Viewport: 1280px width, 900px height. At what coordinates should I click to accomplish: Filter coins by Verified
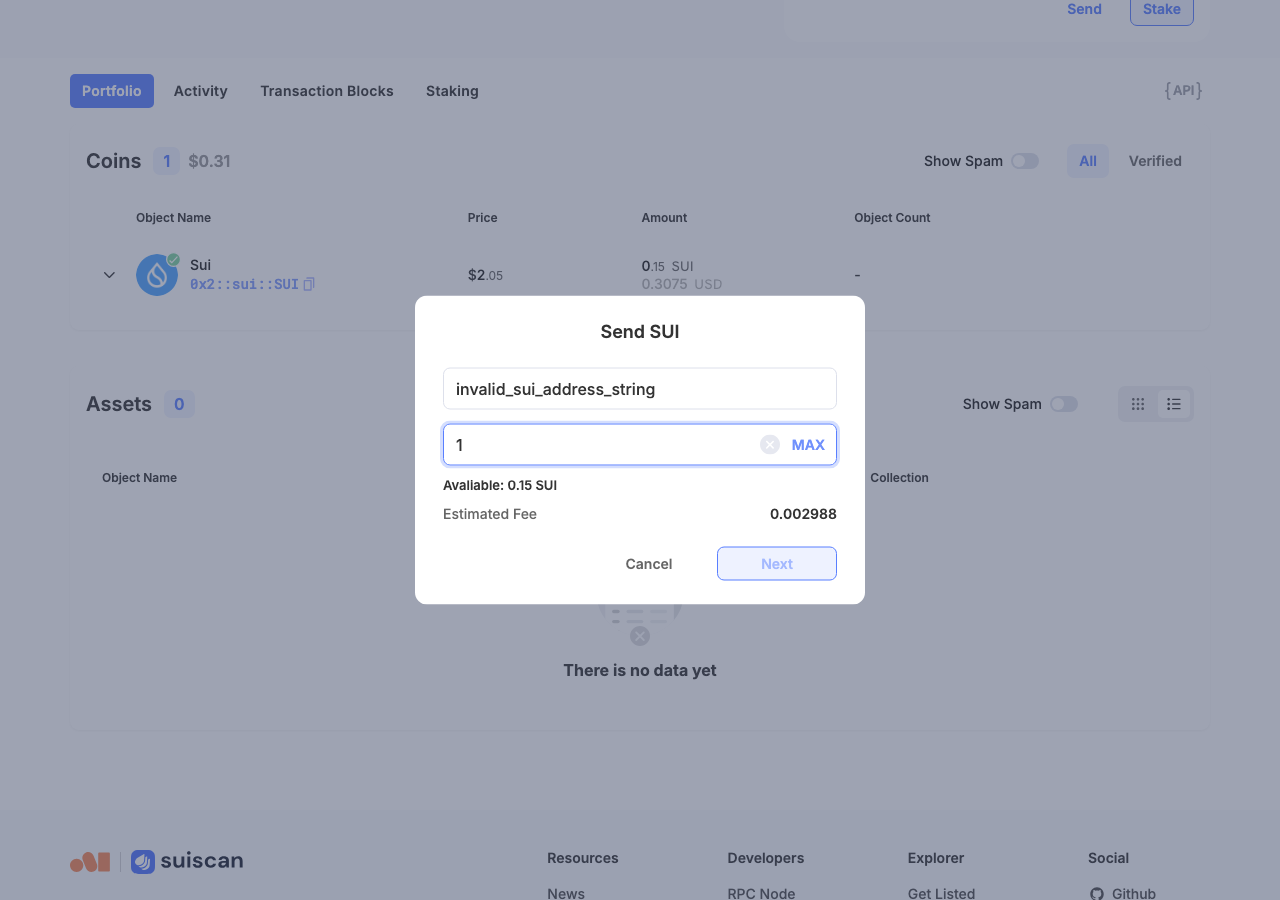[1155, 161]
